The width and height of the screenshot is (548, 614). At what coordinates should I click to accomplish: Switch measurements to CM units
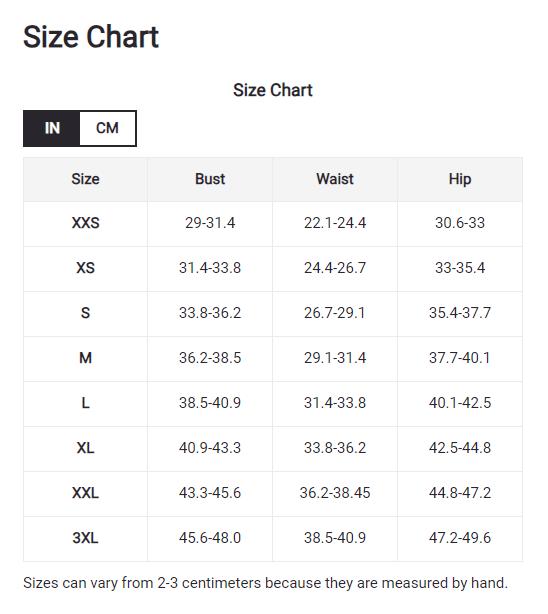point(107,128)
